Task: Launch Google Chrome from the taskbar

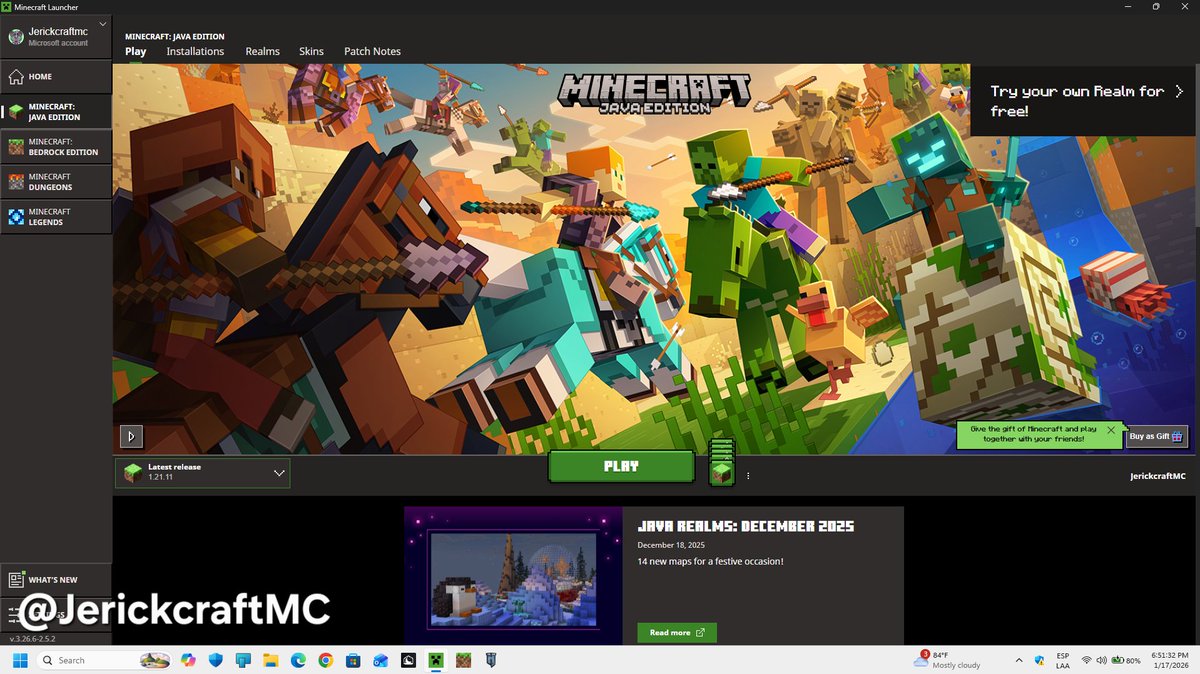Action: (325, 660)
